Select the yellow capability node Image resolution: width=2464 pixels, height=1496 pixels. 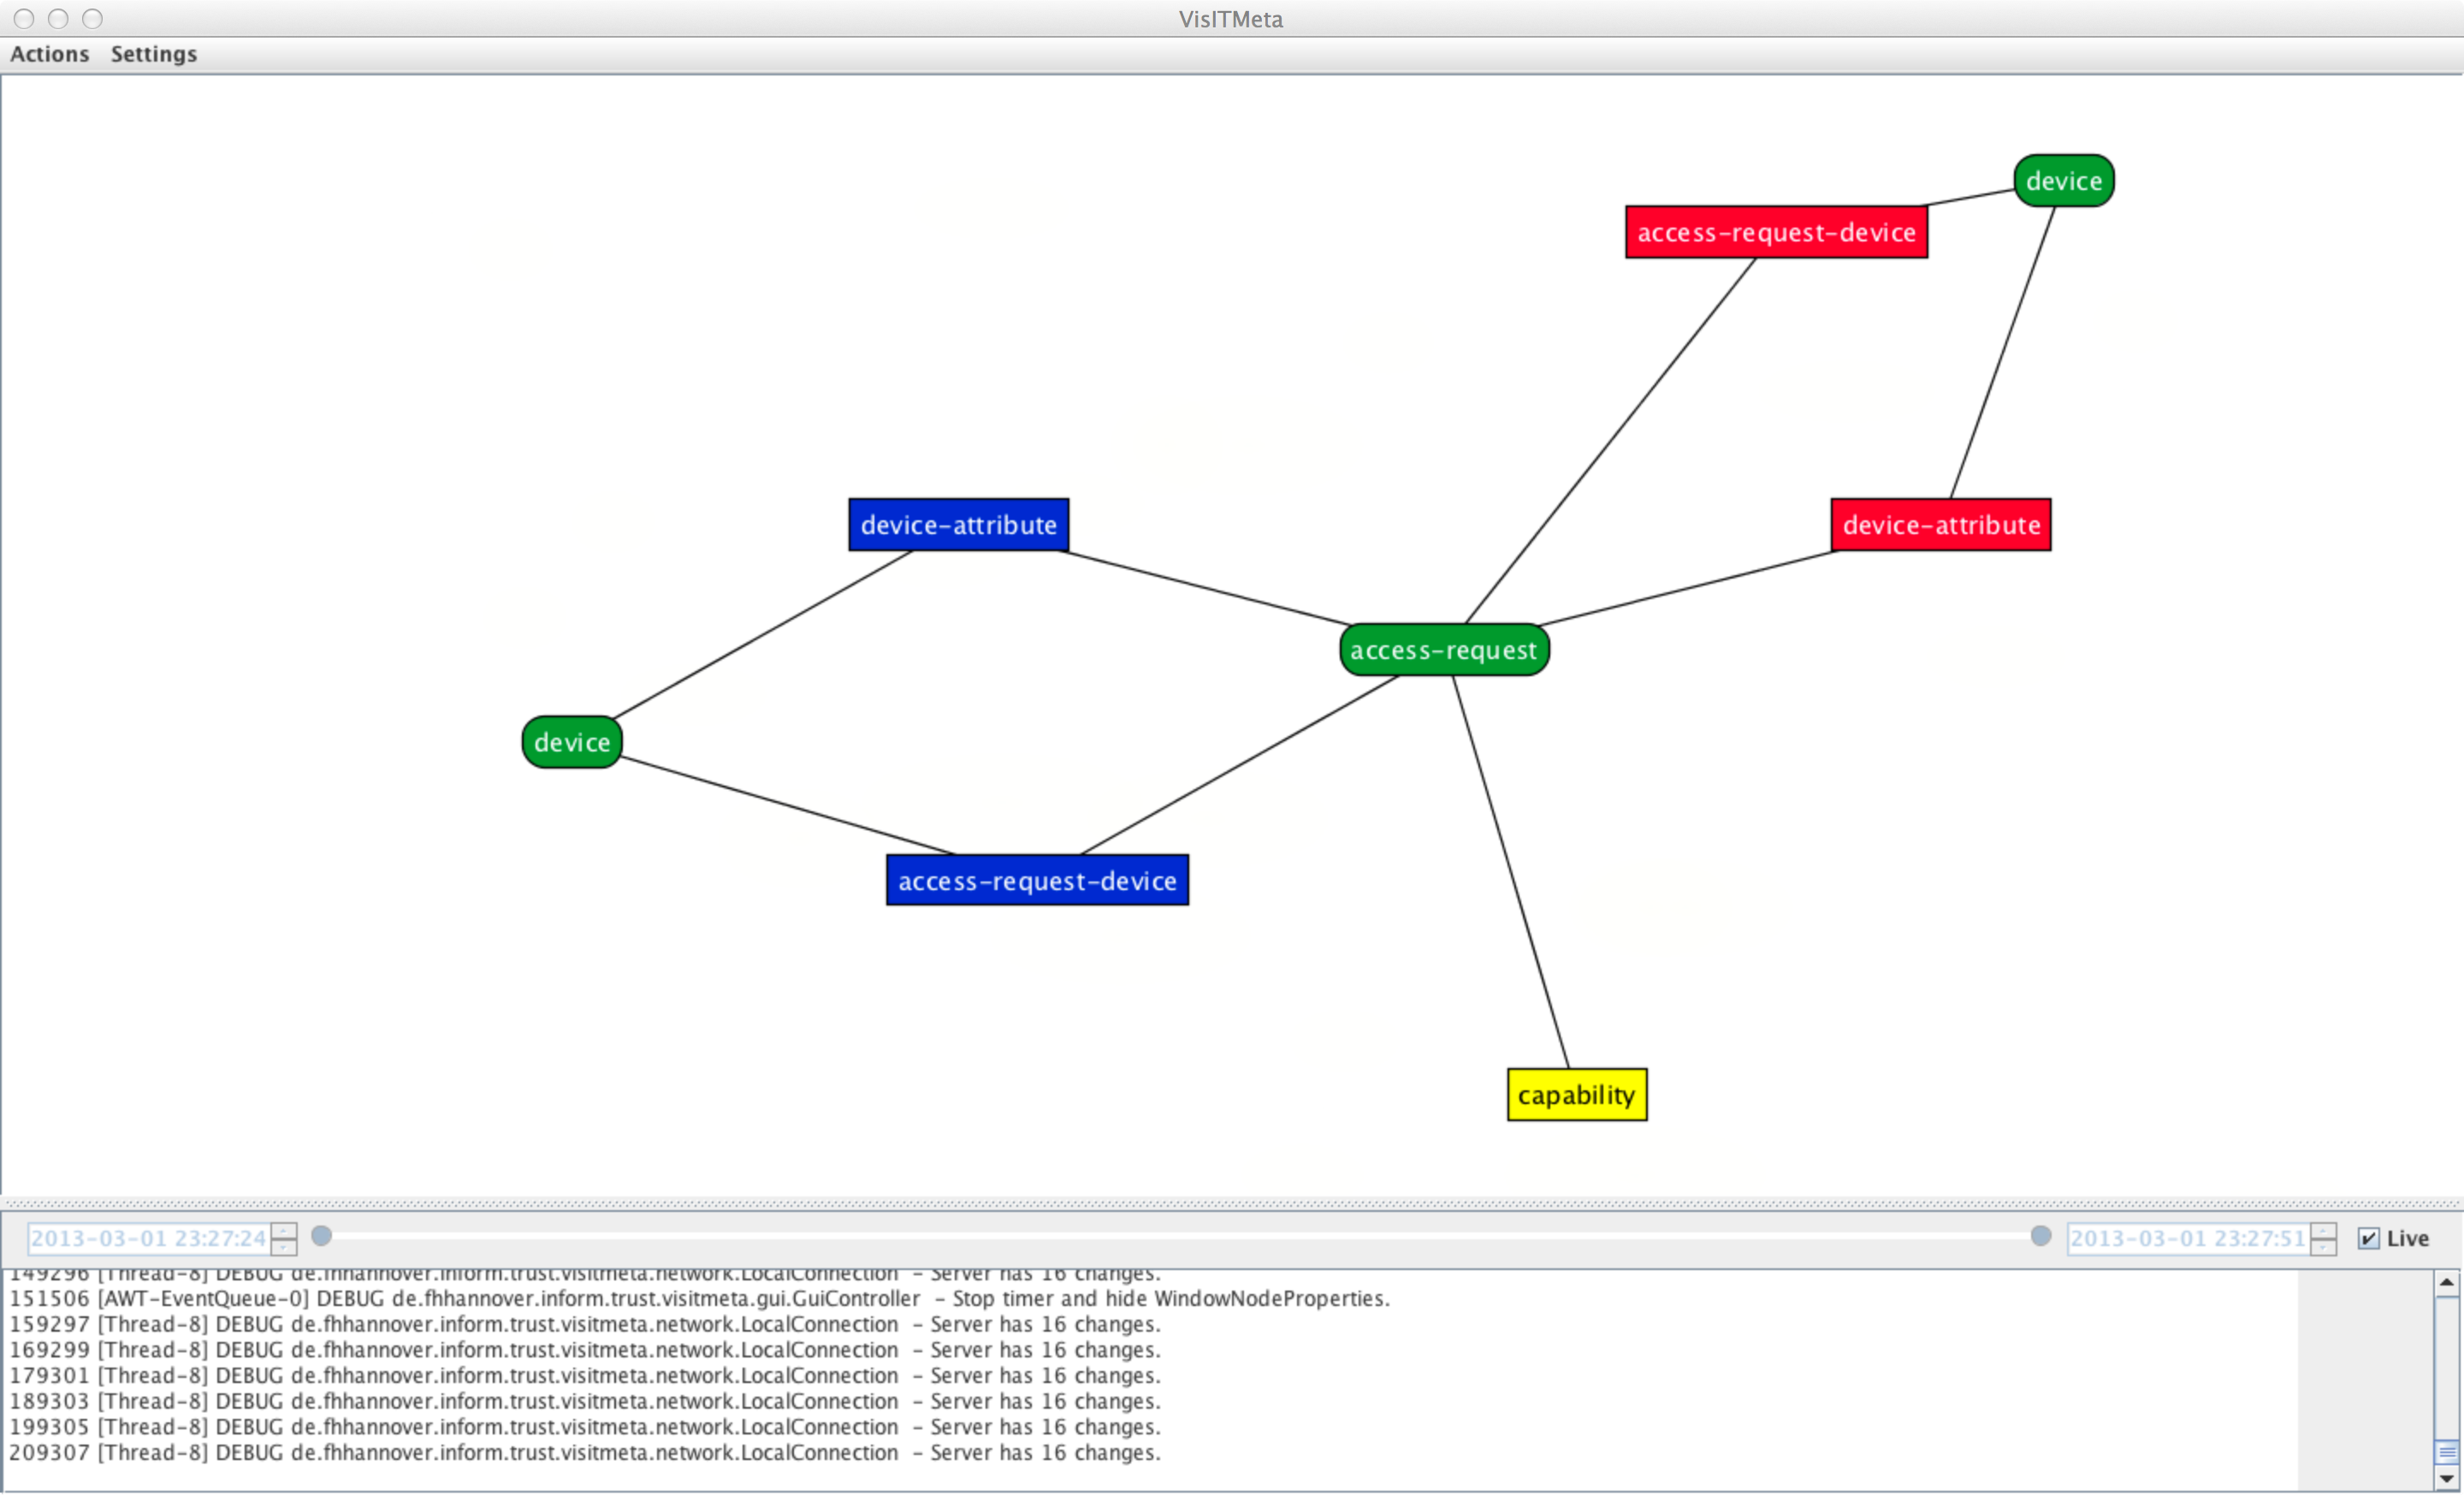coord(1577,1095)
